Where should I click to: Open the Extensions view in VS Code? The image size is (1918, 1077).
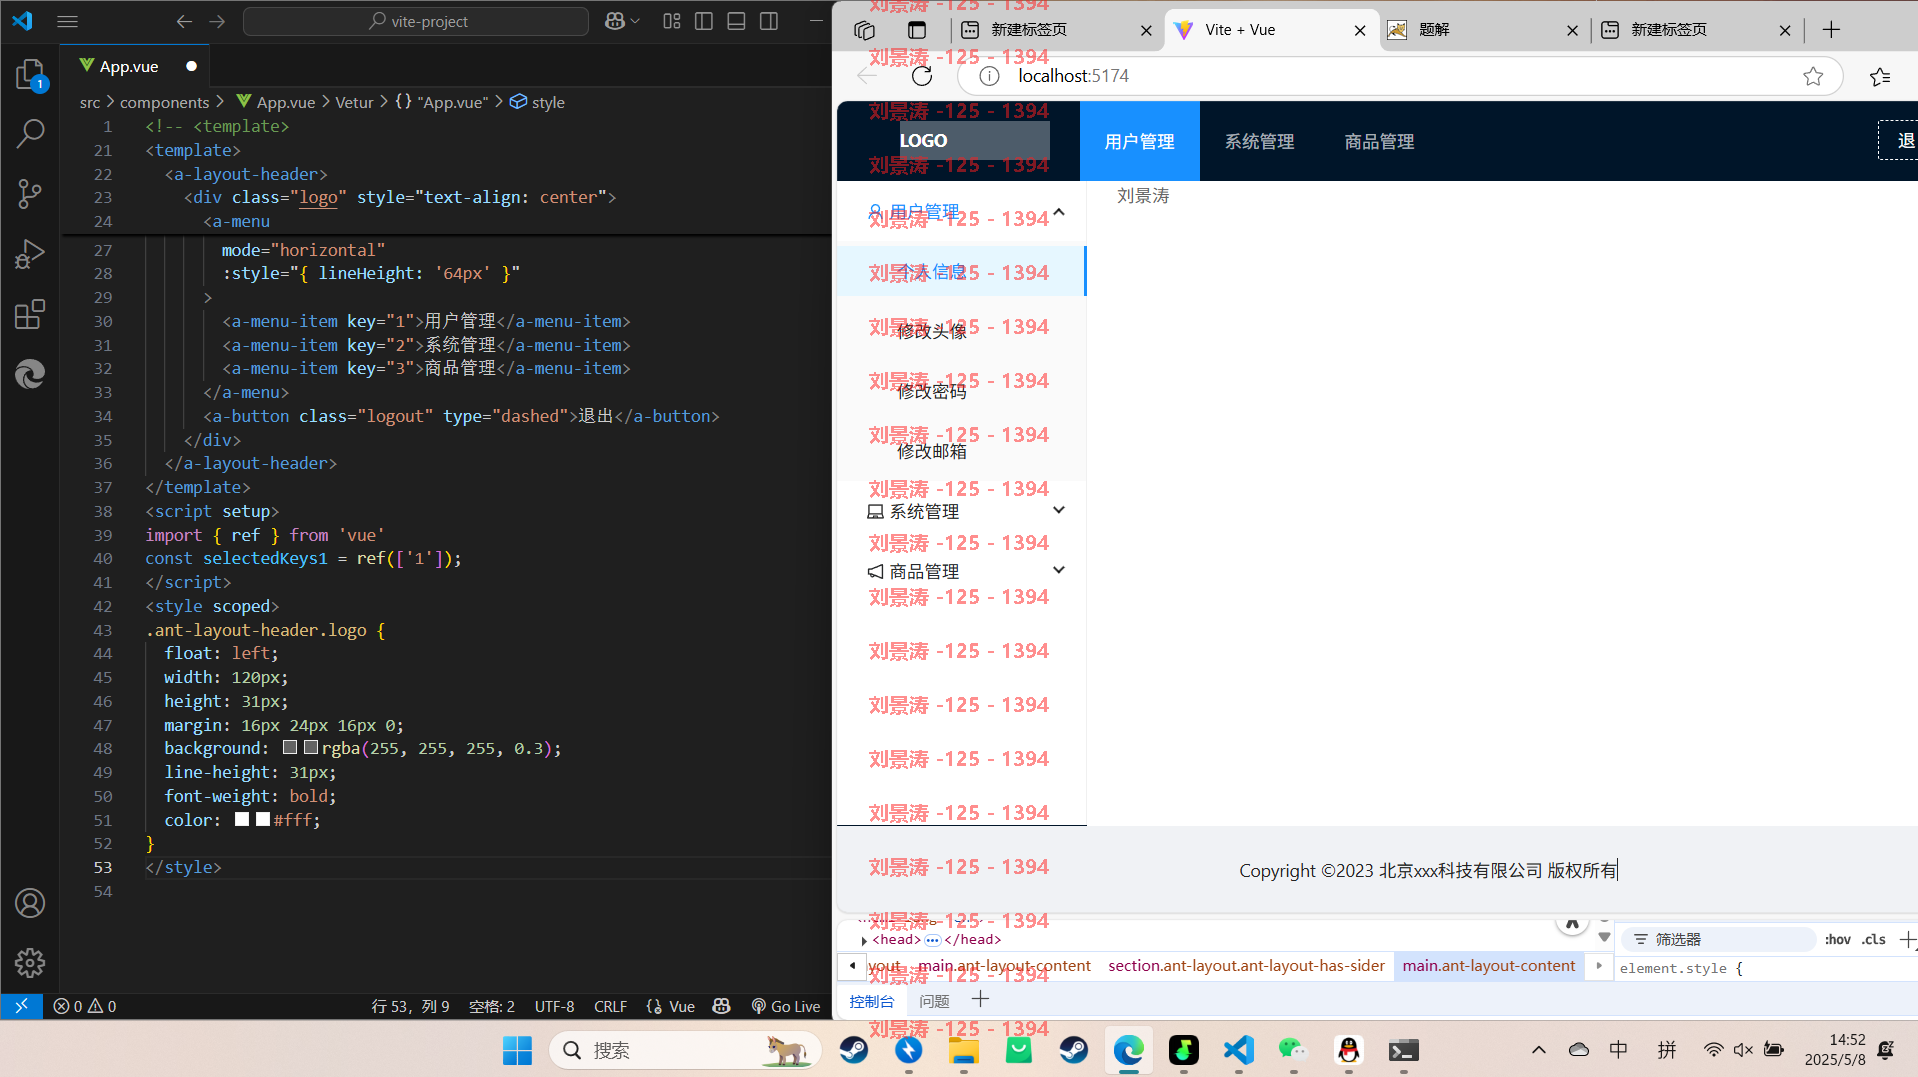point(30,314)
